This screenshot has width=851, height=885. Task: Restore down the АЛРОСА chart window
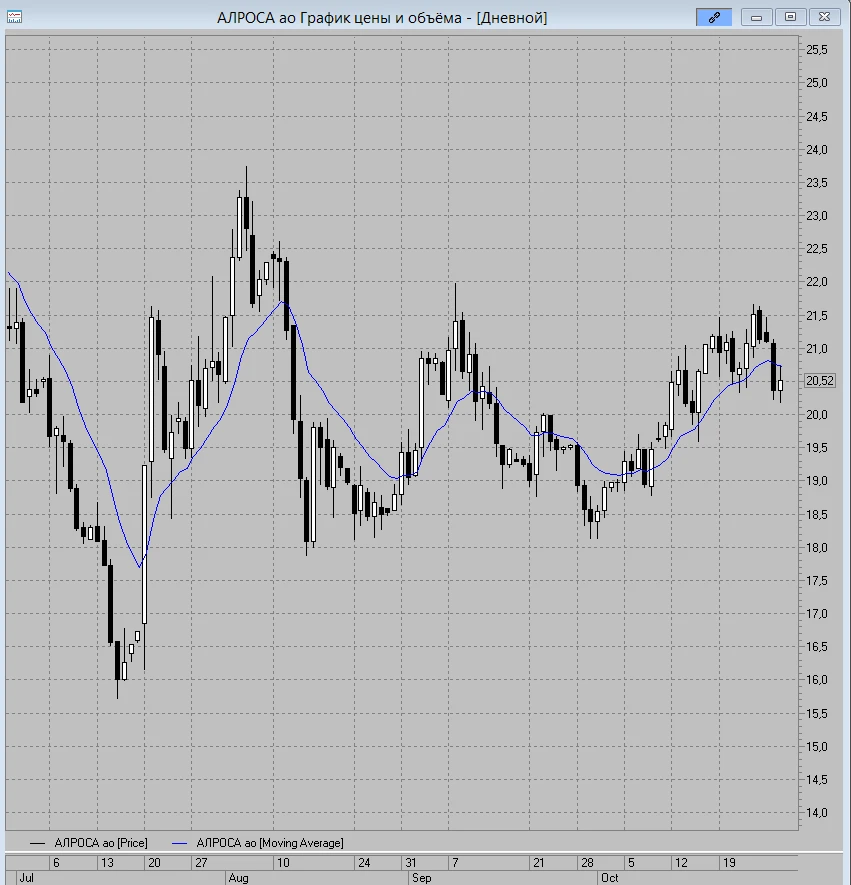click(790, 17)
